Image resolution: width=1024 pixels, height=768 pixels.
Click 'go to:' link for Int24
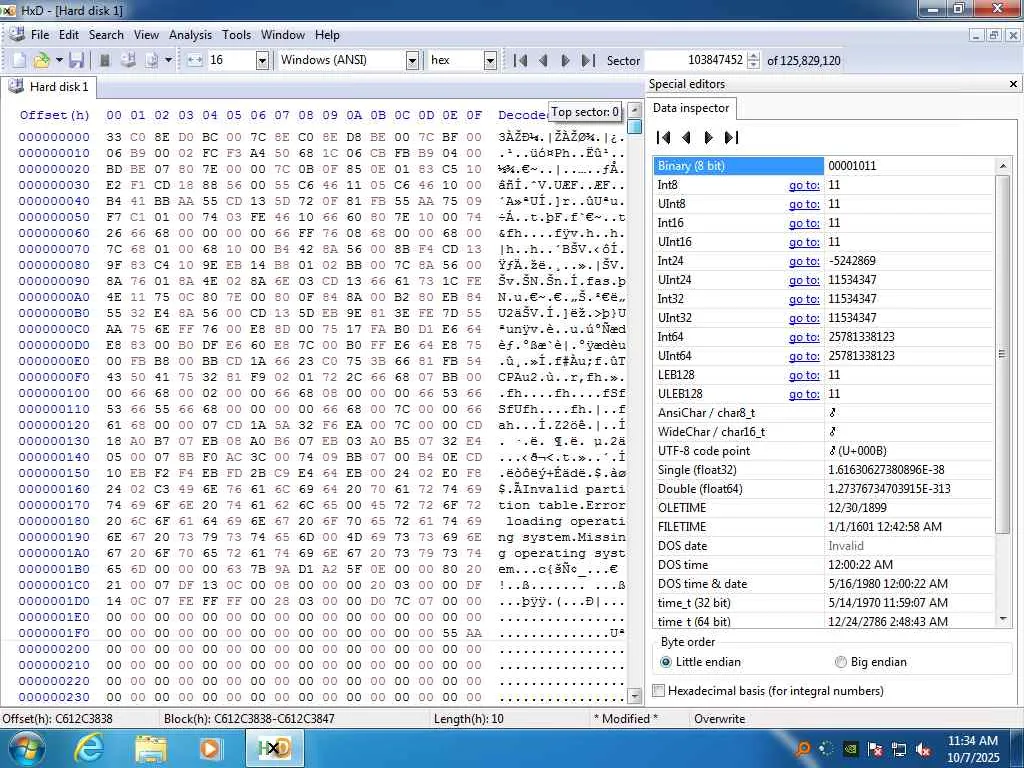pyautogui.click(x=804, y=261)
